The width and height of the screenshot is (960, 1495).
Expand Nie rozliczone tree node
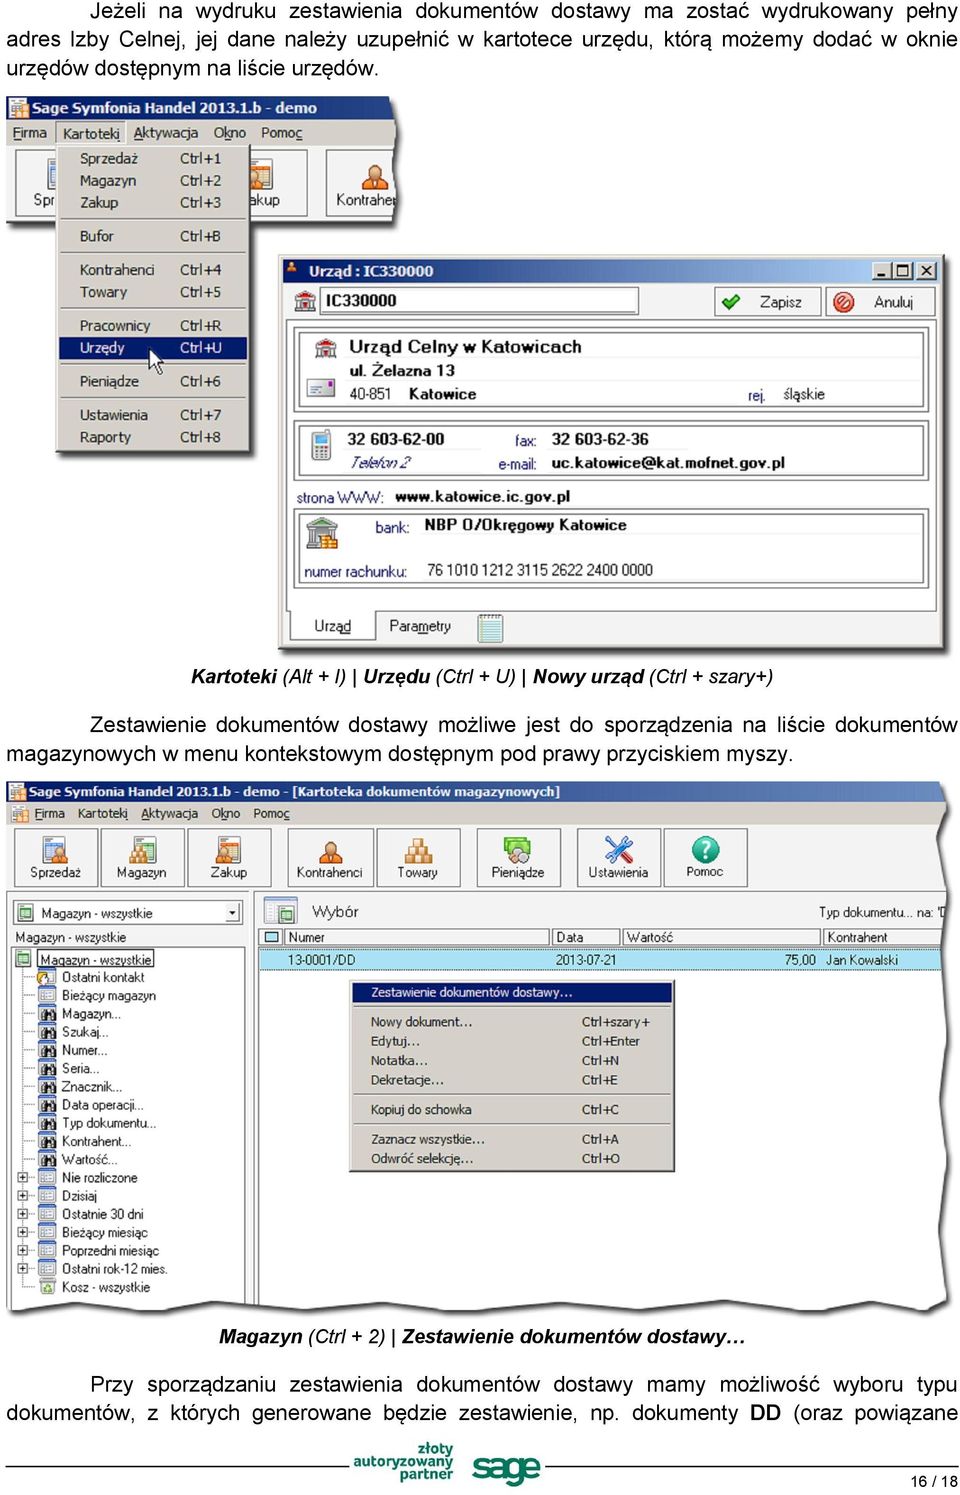point(23,1178)
